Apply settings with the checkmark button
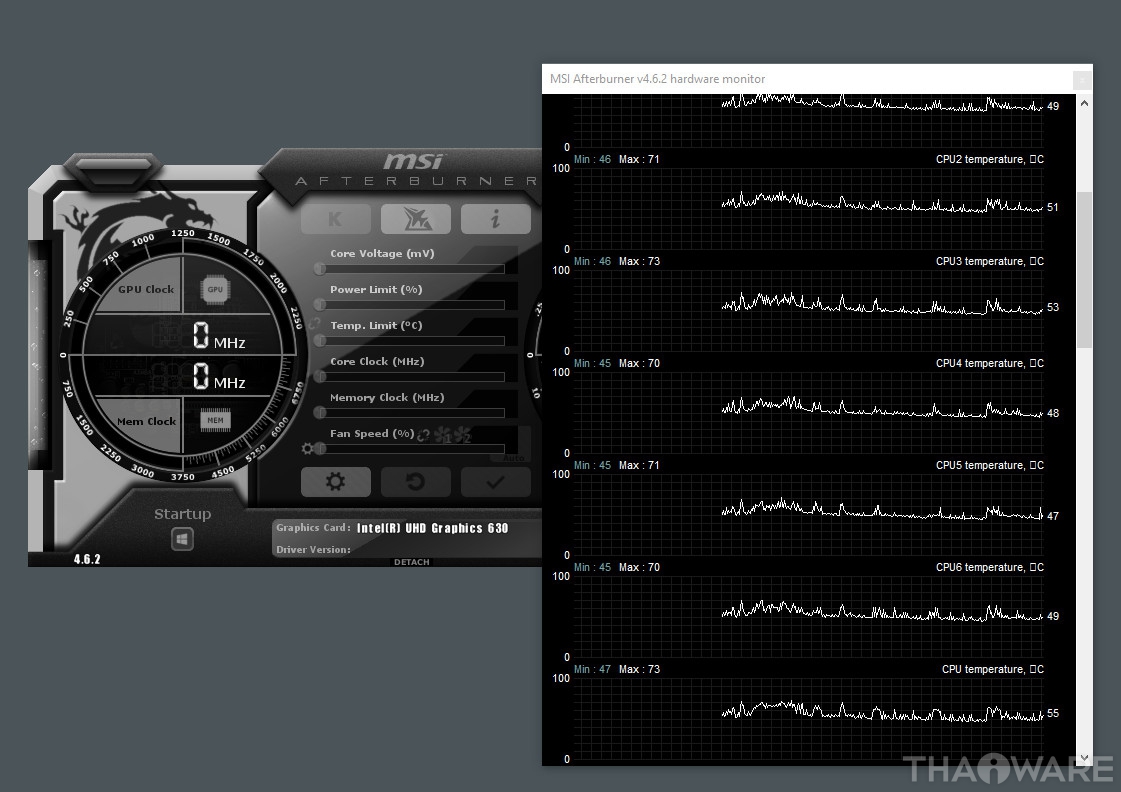The width and height of the screenshot is (1121, 792). coord(495,482)
